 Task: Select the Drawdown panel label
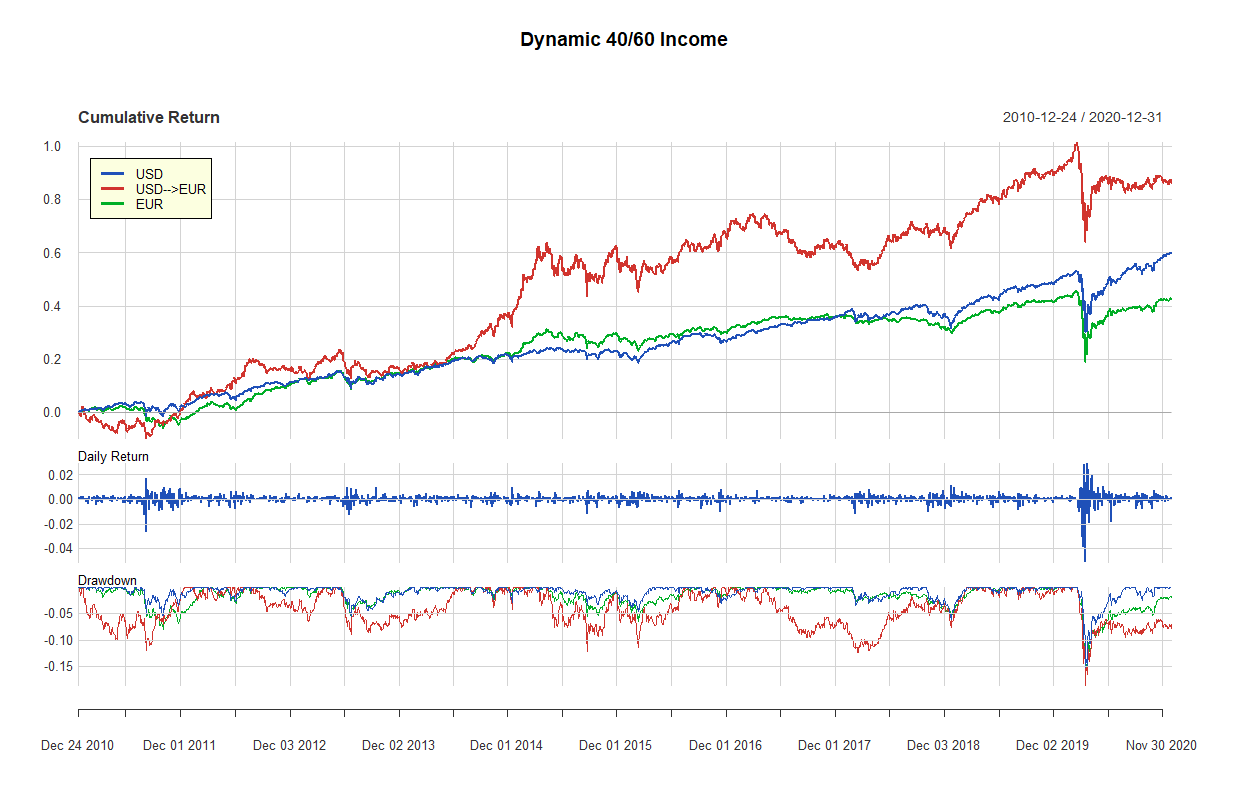[x=107, y=580]
